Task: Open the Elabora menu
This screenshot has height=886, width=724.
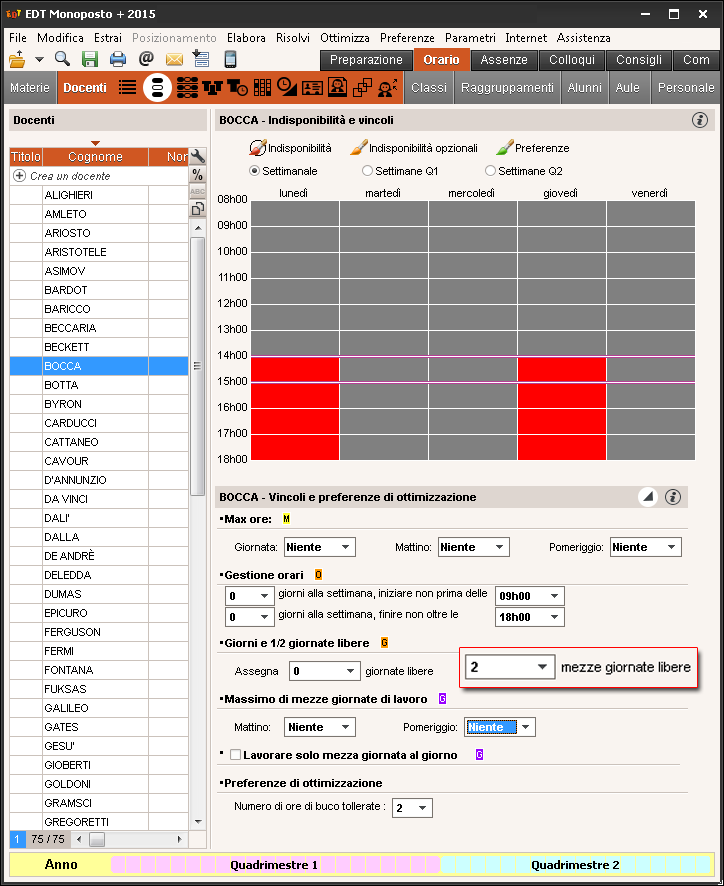Action: point(246,38)
